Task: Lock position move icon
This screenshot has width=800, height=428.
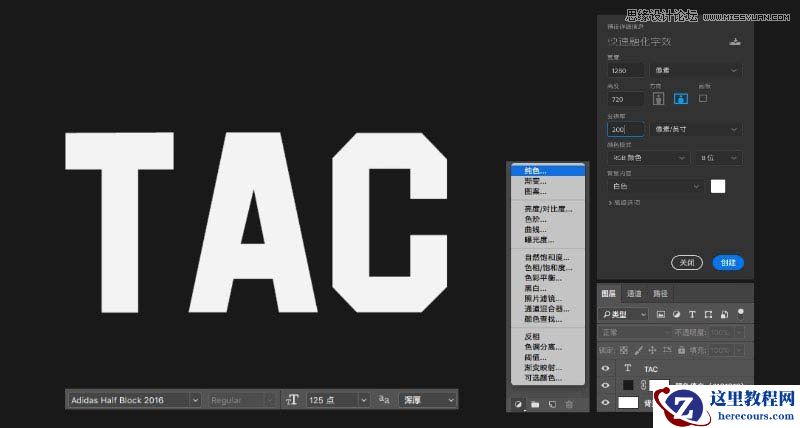Action: pyautogui.click(x=653, y=350)
